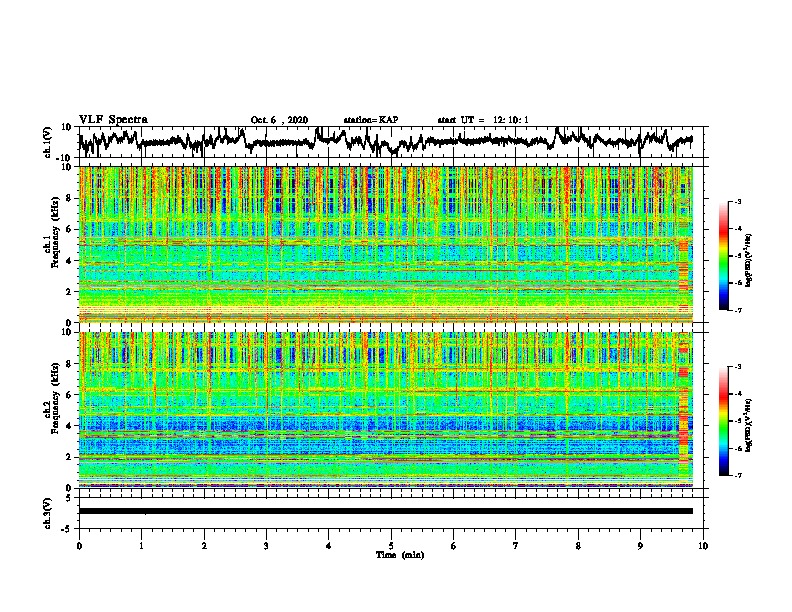The width and height of the screenshot is (792, 612).
Task: Click the ch.1 colorbar unit label
Action: pos(749,261)
